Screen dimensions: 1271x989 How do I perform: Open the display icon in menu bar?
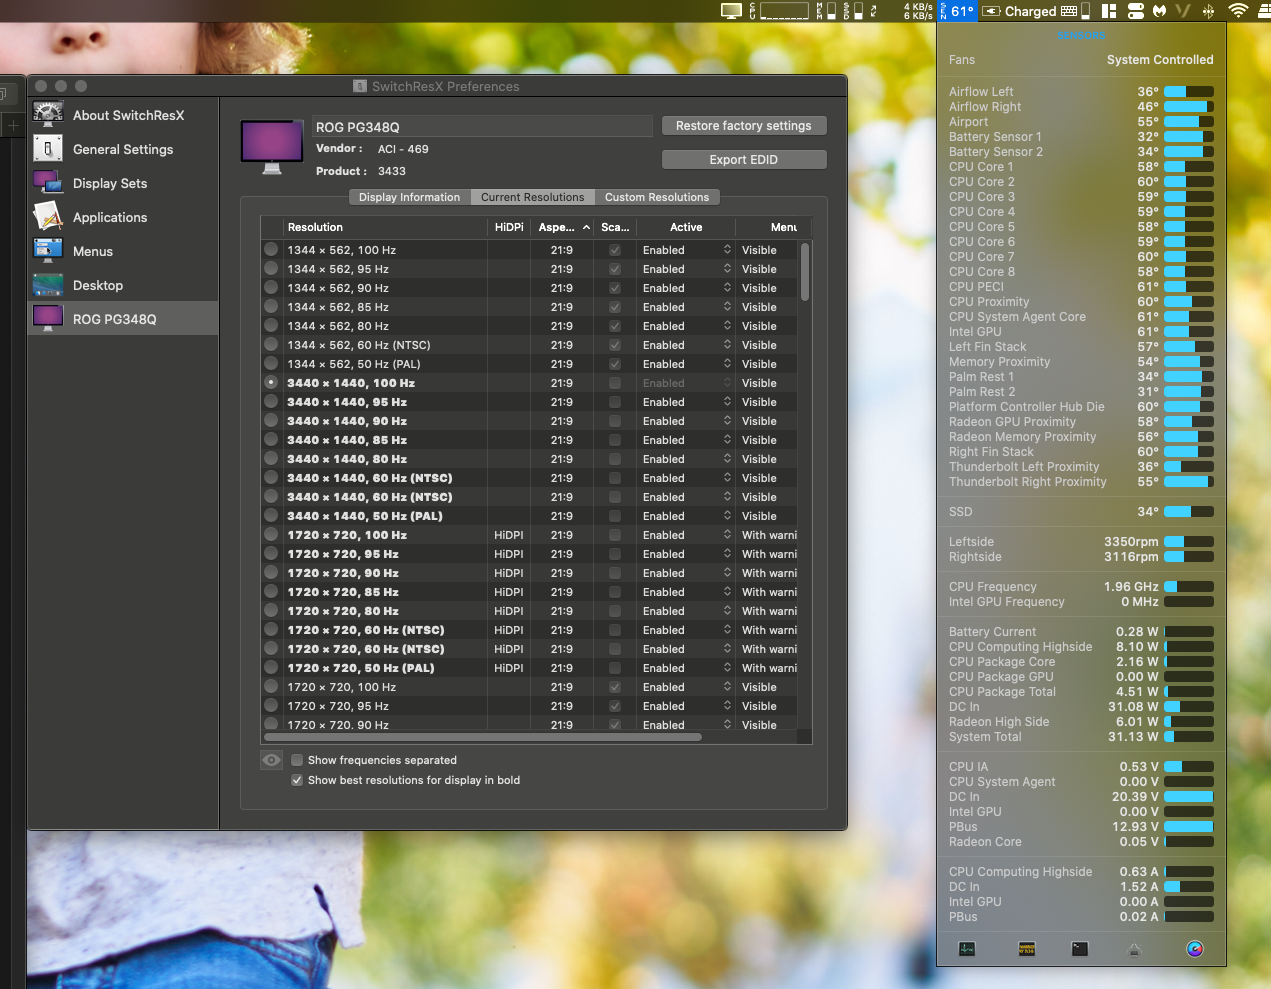[x=732, y=11]
